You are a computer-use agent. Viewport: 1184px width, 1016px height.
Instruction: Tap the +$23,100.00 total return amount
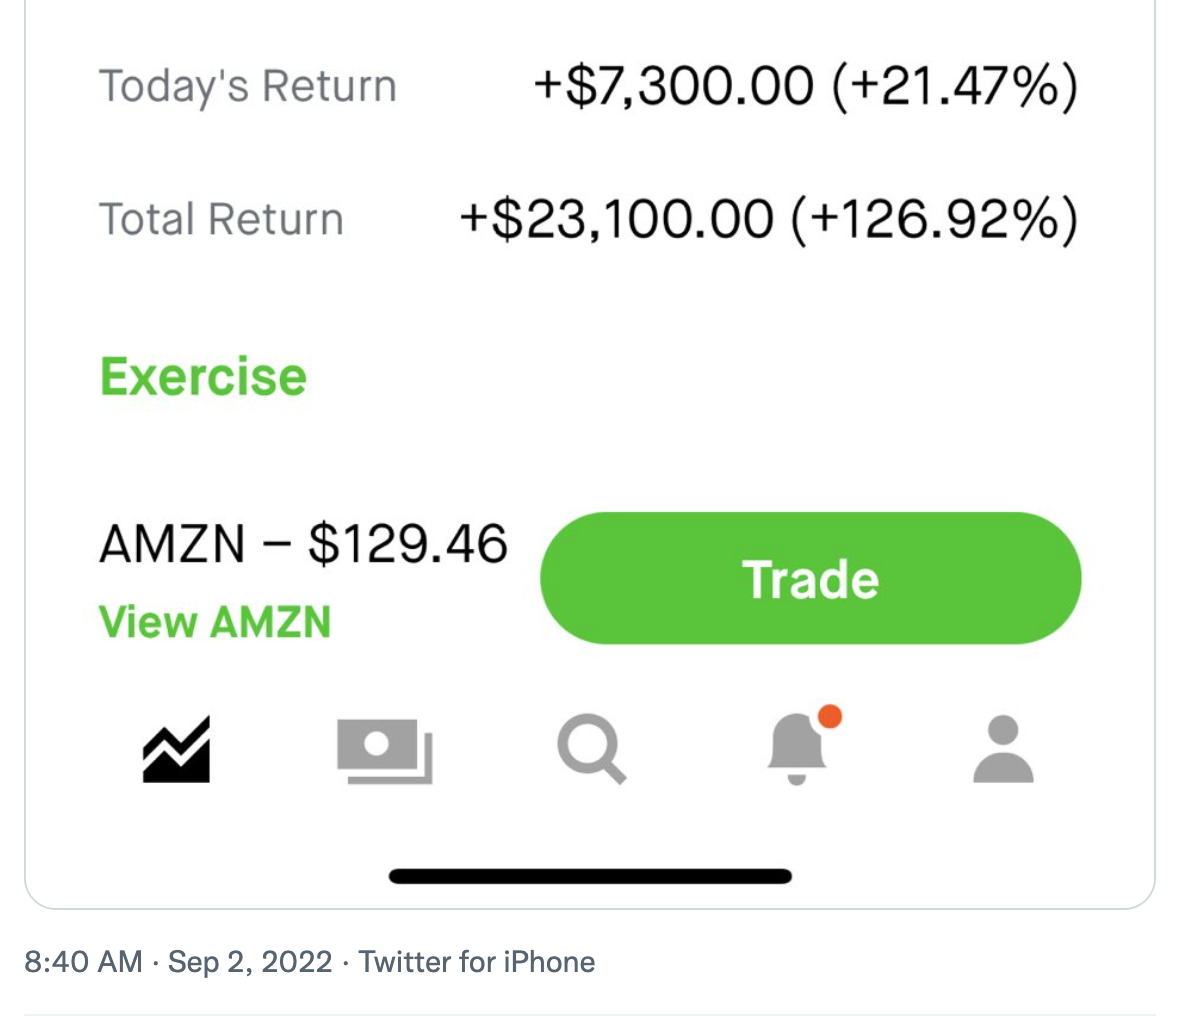click(x=616, y=219)
